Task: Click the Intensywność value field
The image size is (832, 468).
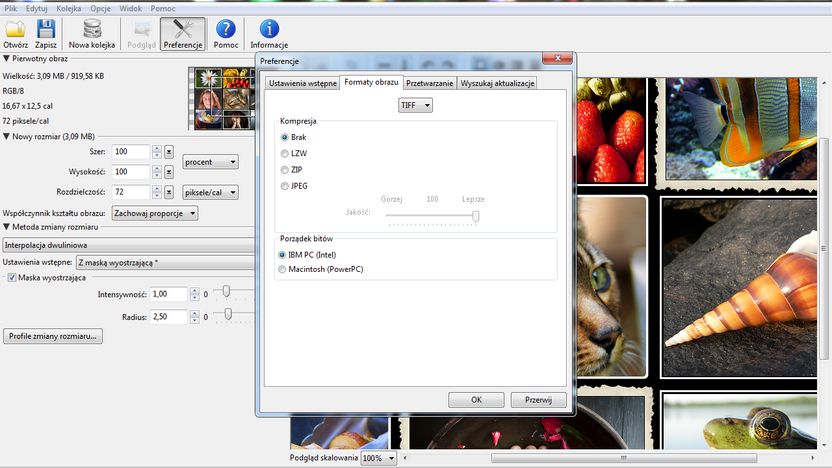Action: coord(169,294)
